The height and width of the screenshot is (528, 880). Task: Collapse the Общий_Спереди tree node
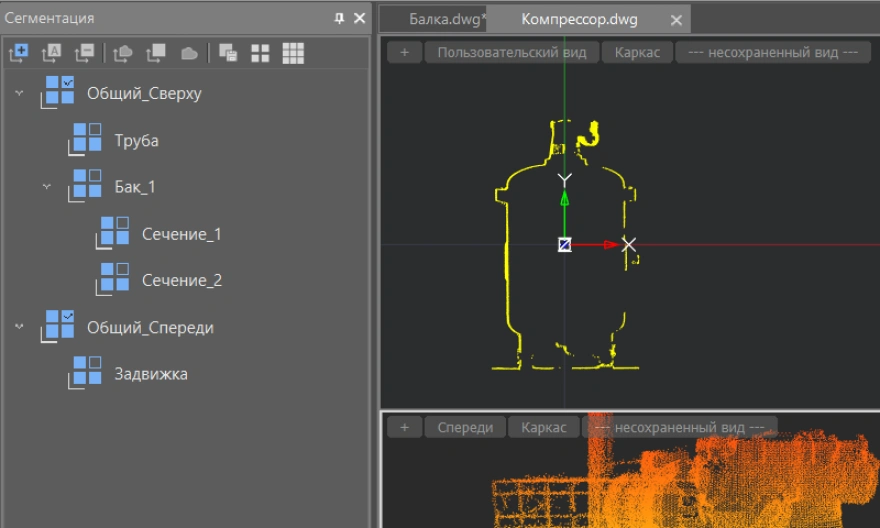pyautogui.click(x=19, y=326)
